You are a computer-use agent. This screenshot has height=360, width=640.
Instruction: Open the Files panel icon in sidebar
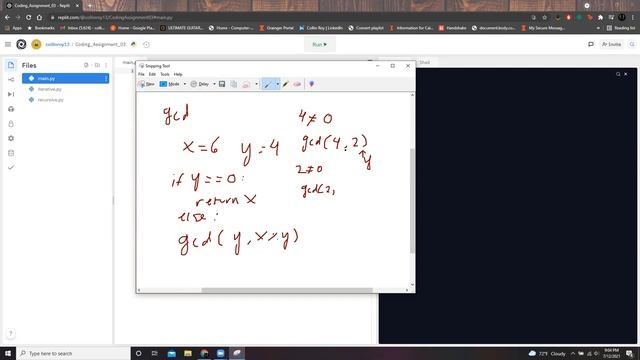tap(11, 65)
